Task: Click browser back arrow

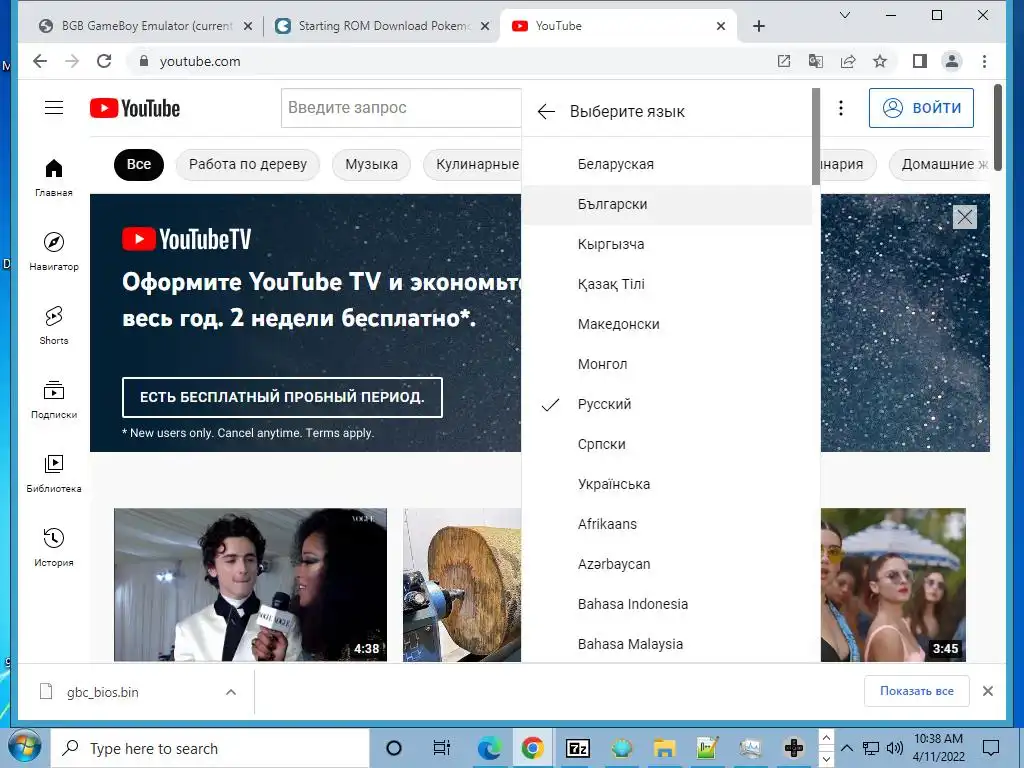Action: tap(40, 61)
